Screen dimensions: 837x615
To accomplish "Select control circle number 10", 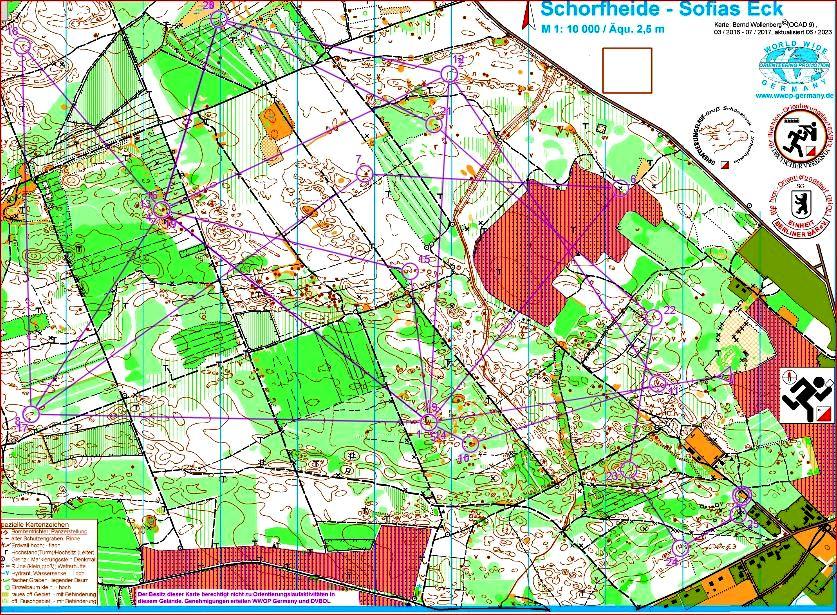I will tap(471, 442).
